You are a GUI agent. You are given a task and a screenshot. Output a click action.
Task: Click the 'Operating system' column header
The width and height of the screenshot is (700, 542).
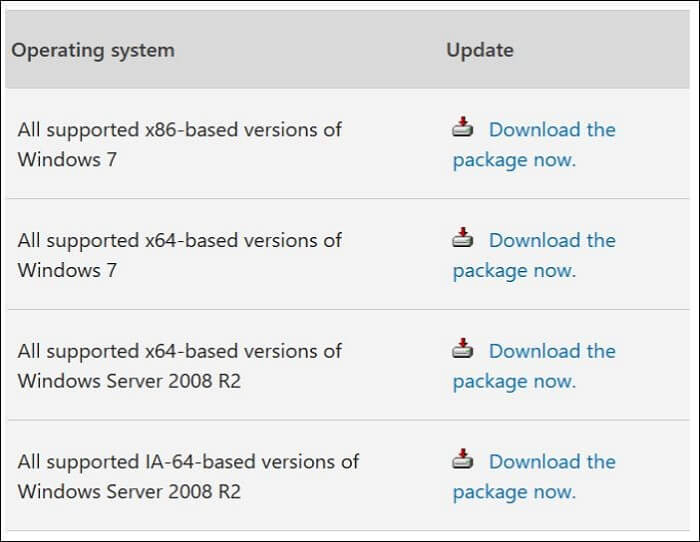point(93,50)
